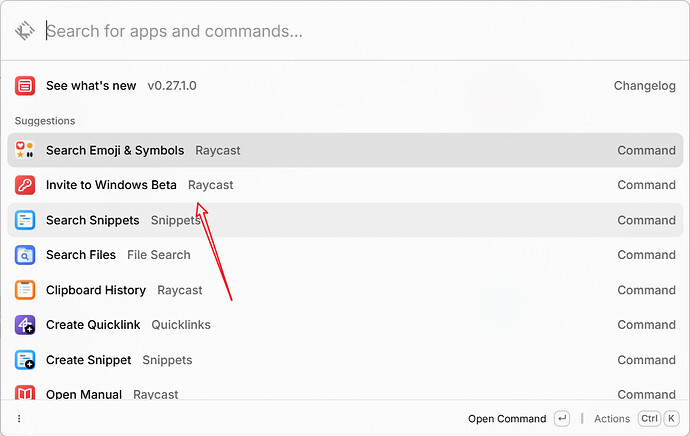This screenshot has width=690, height=436.
Task: Click Raycast subtitle beside Search Emoji & Symbols
Action: coord(218,150)
